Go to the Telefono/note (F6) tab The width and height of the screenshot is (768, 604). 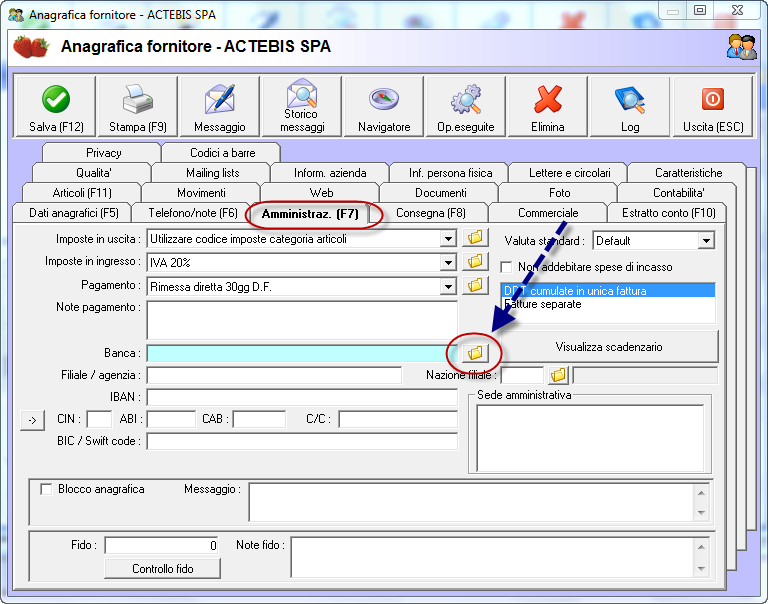(x=193, y=213)
